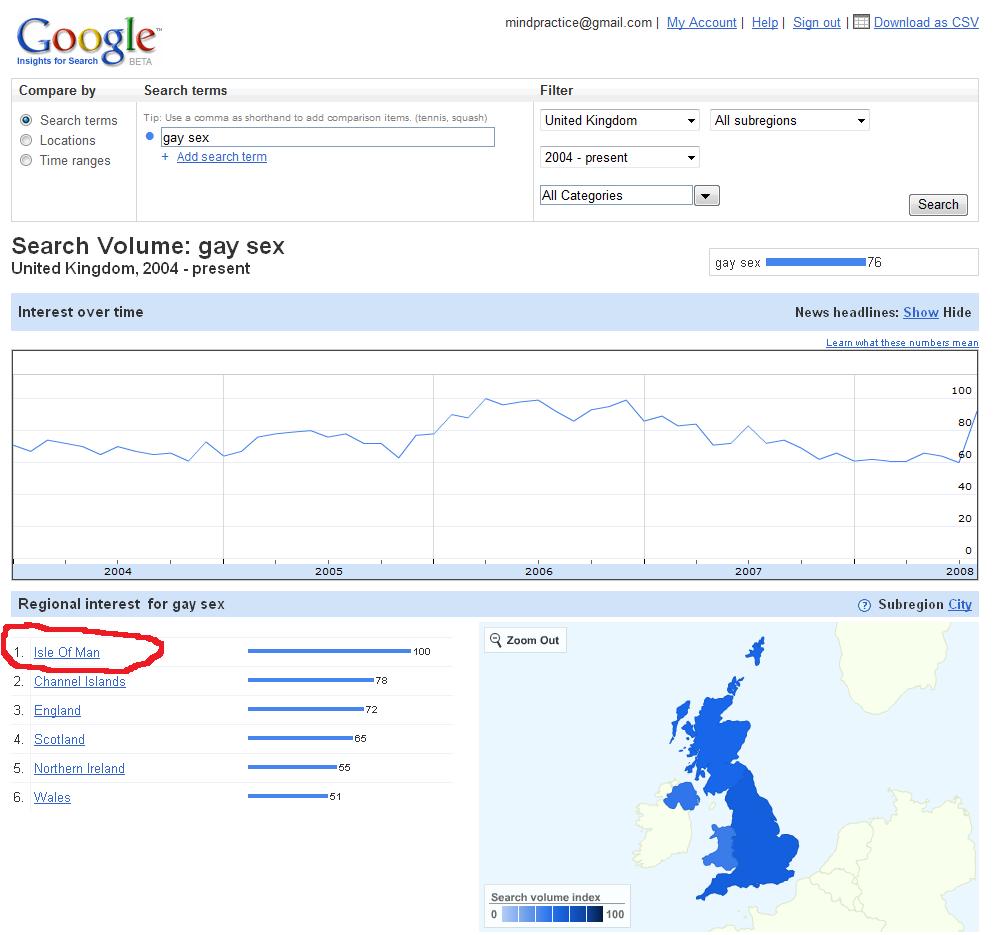This screenshot has width=997, height=935.
Task: Click the mindpractice@gmail.com account text
Action: click(x=579, y=22)
